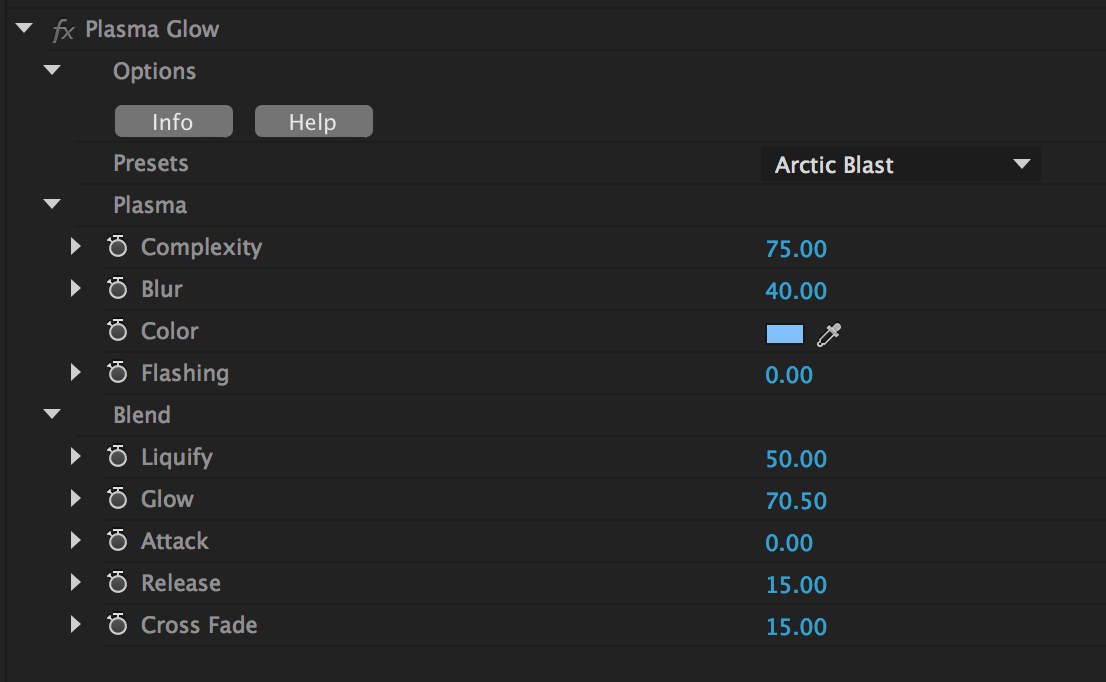The height and width of the screenshot is (682, 1106).
Task: Open the Help button
Action: click(313, 122)
